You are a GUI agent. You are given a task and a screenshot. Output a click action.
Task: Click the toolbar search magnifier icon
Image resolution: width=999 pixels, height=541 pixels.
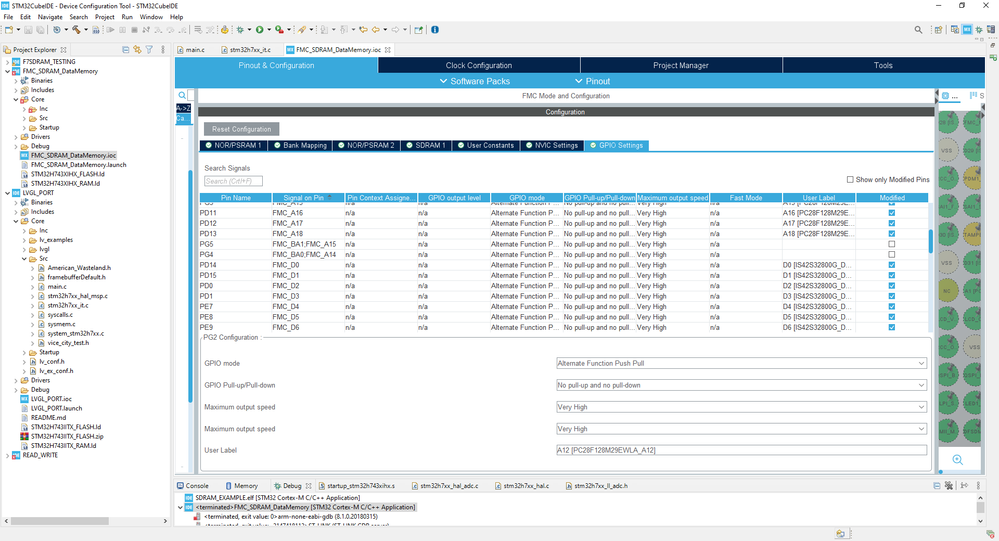[x=918, y=29]
